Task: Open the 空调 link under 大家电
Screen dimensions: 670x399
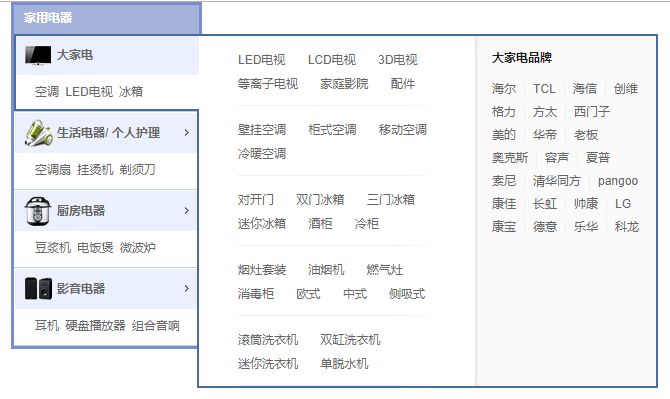Action: coord(47,91)
